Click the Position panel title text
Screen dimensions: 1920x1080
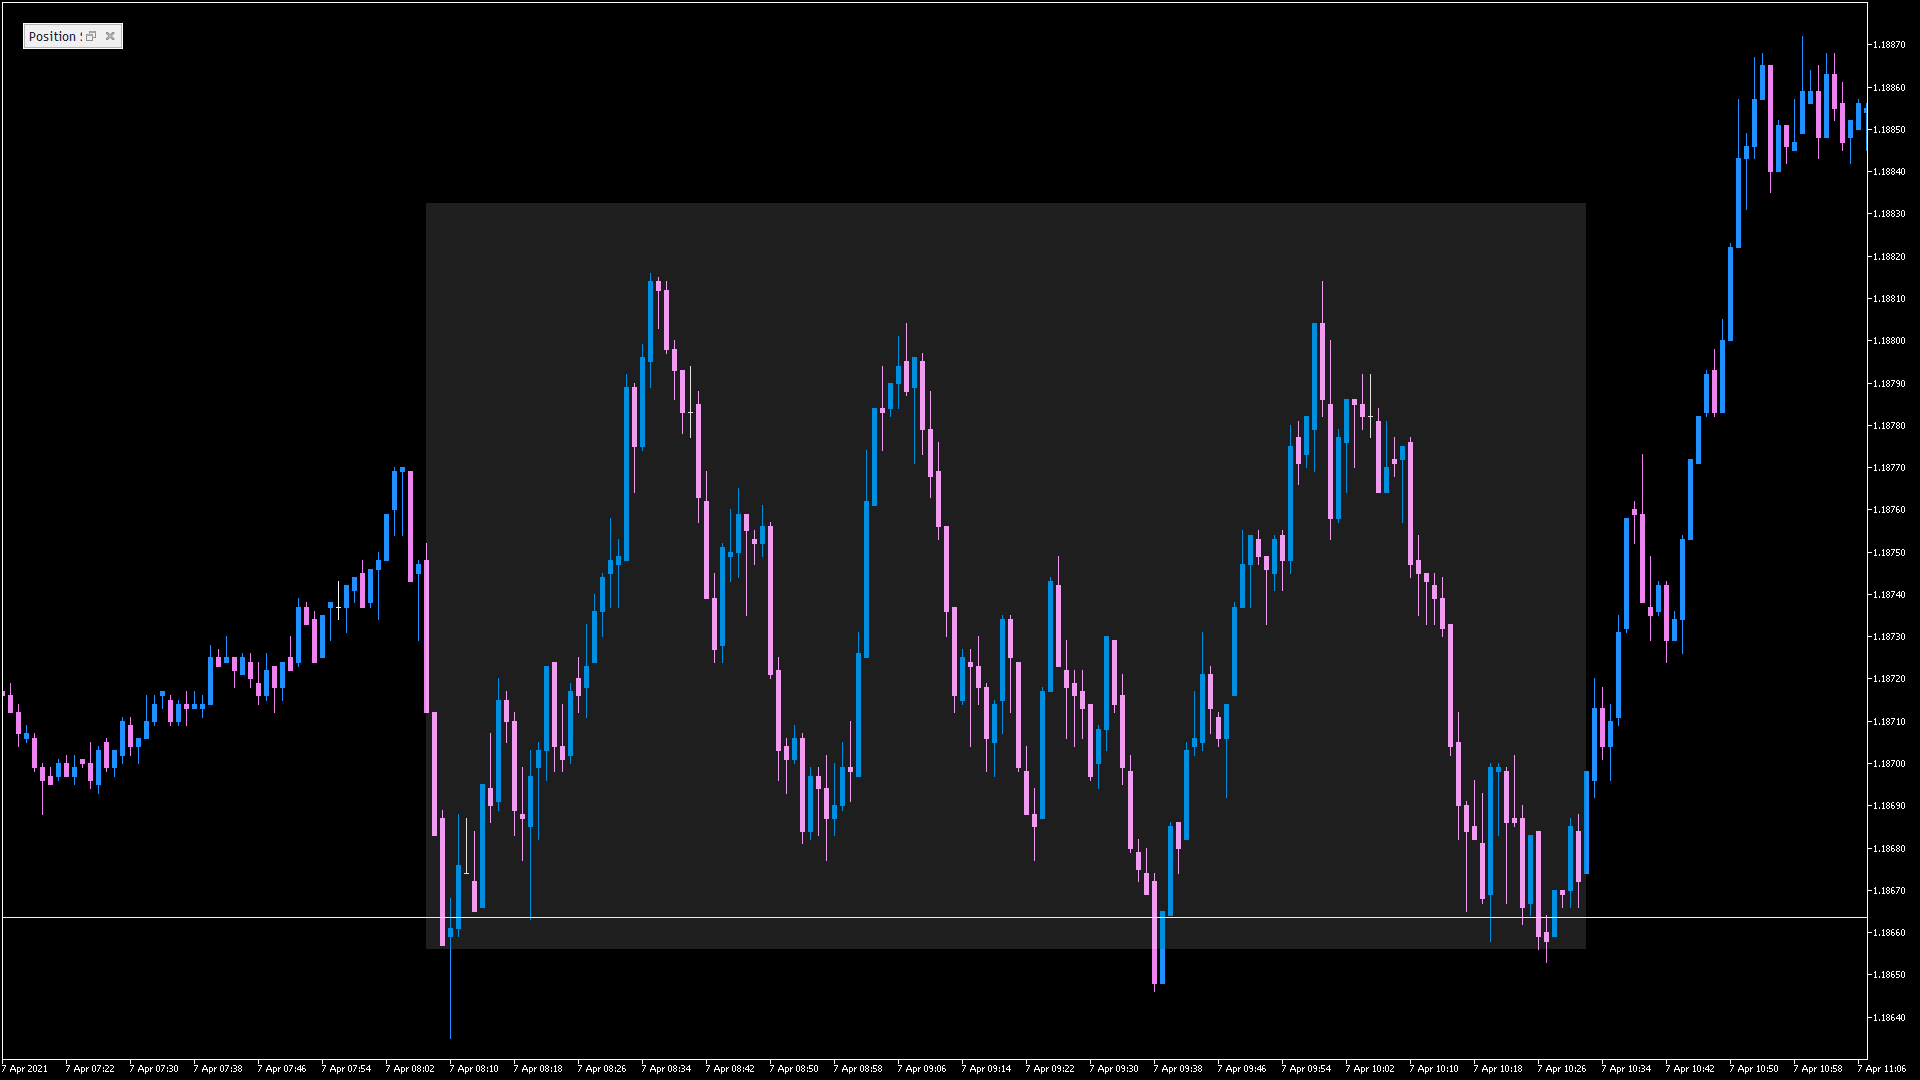[x=54, y=37]
